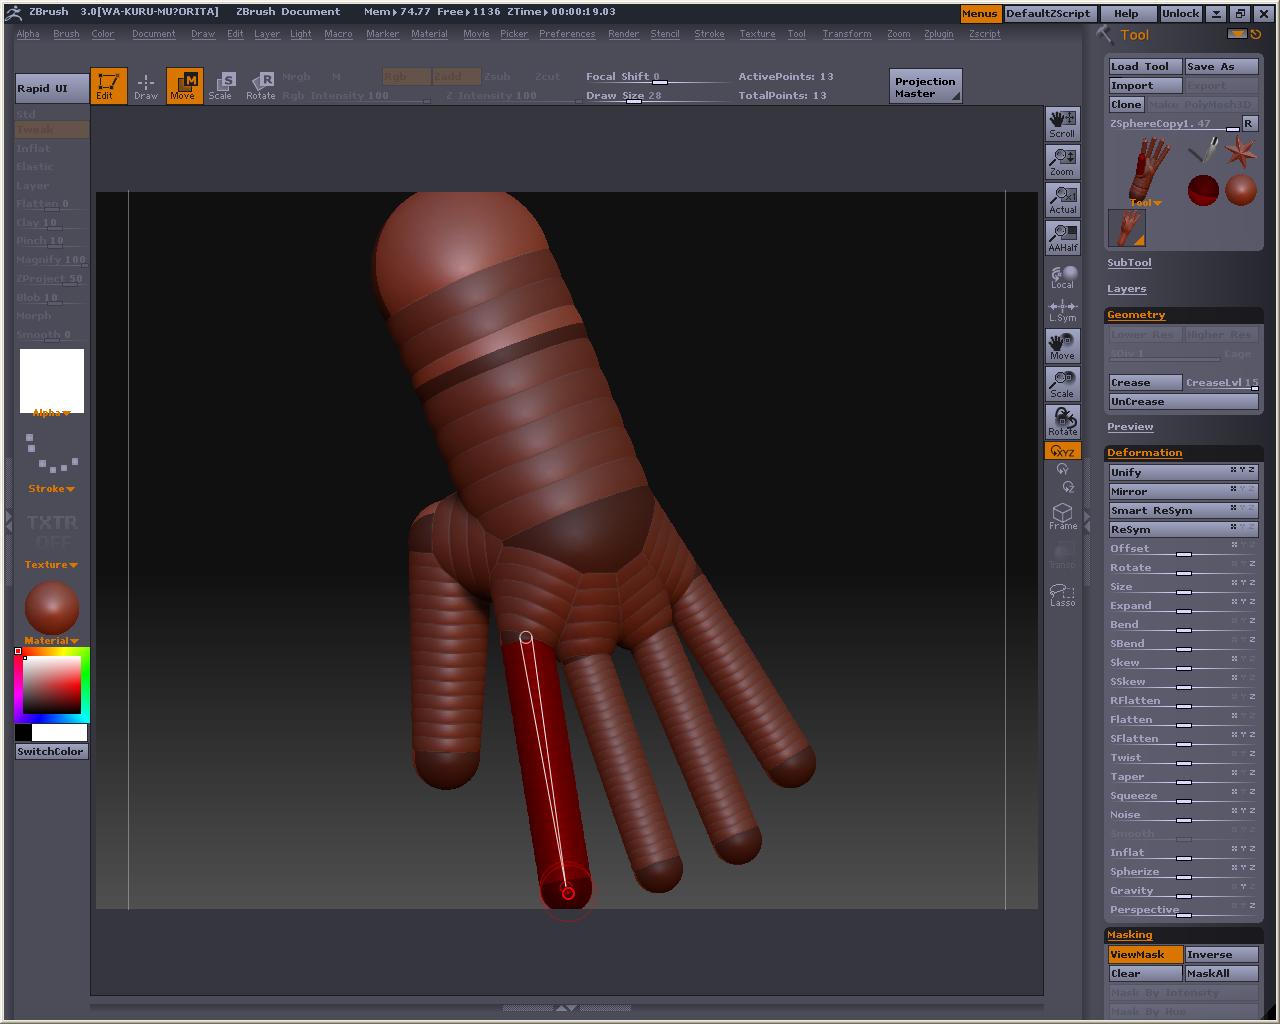Select the dark red ZSphere tool thumbnail
This screenshot has height=1024, width=1280.
[x=1203, y=190]
